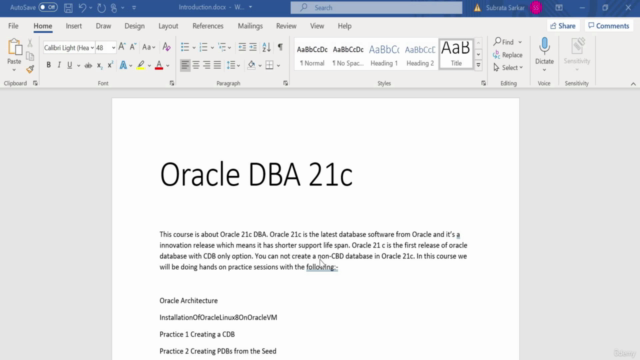Activate the Format Painter brush
640x360 pixels.
point(30,69)
